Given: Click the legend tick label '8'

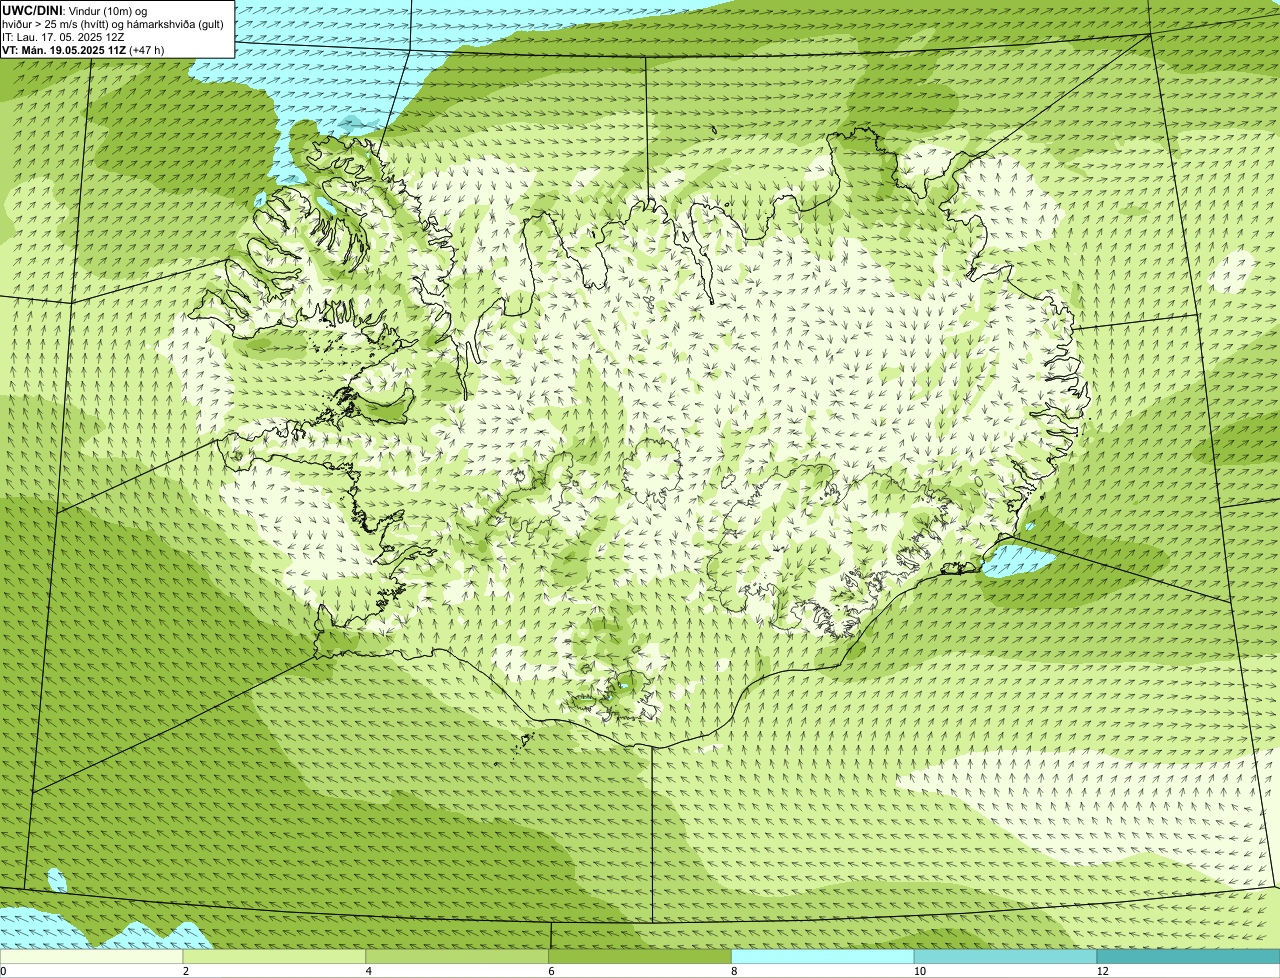Looking at the screenshot, I should tap(734, 971).
